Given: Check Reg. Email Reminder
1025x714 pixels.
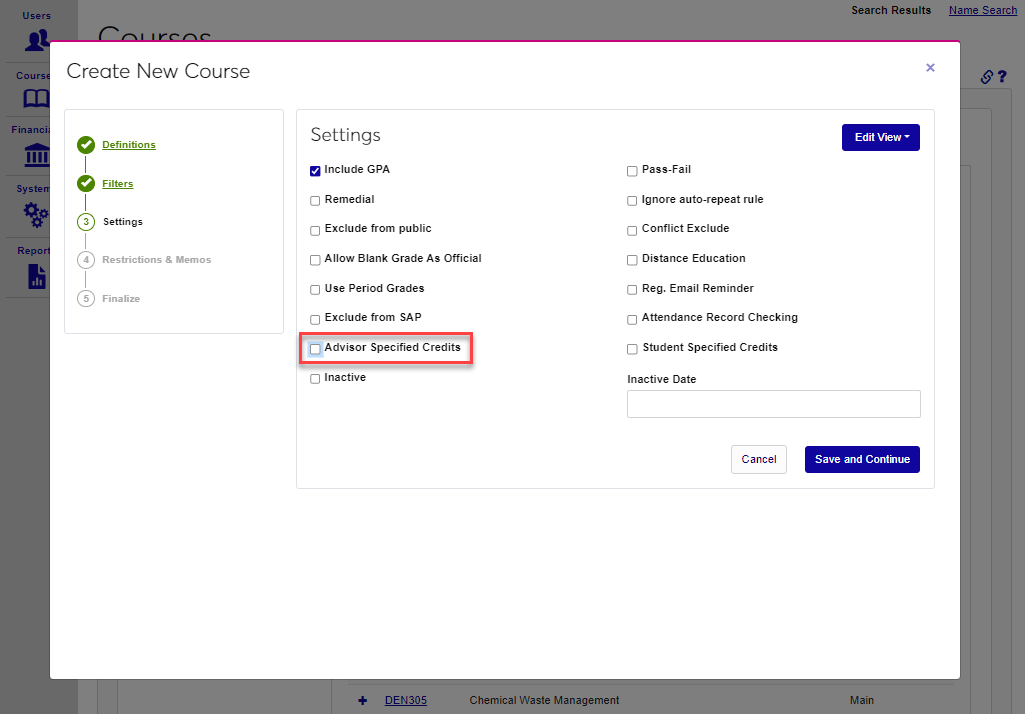Looking at the screenshot, I should click(x=632, y=290).
